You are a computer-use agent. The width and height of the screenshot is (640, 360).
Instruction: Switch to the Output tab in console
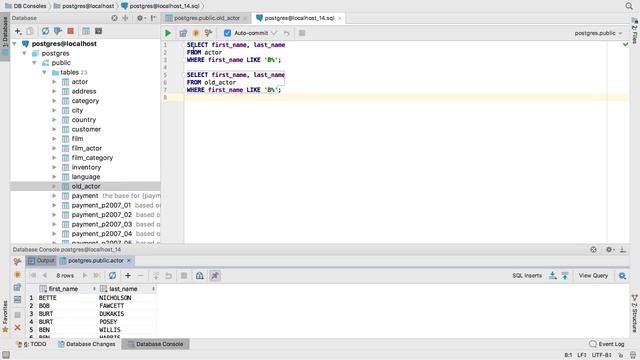(41, 260)
